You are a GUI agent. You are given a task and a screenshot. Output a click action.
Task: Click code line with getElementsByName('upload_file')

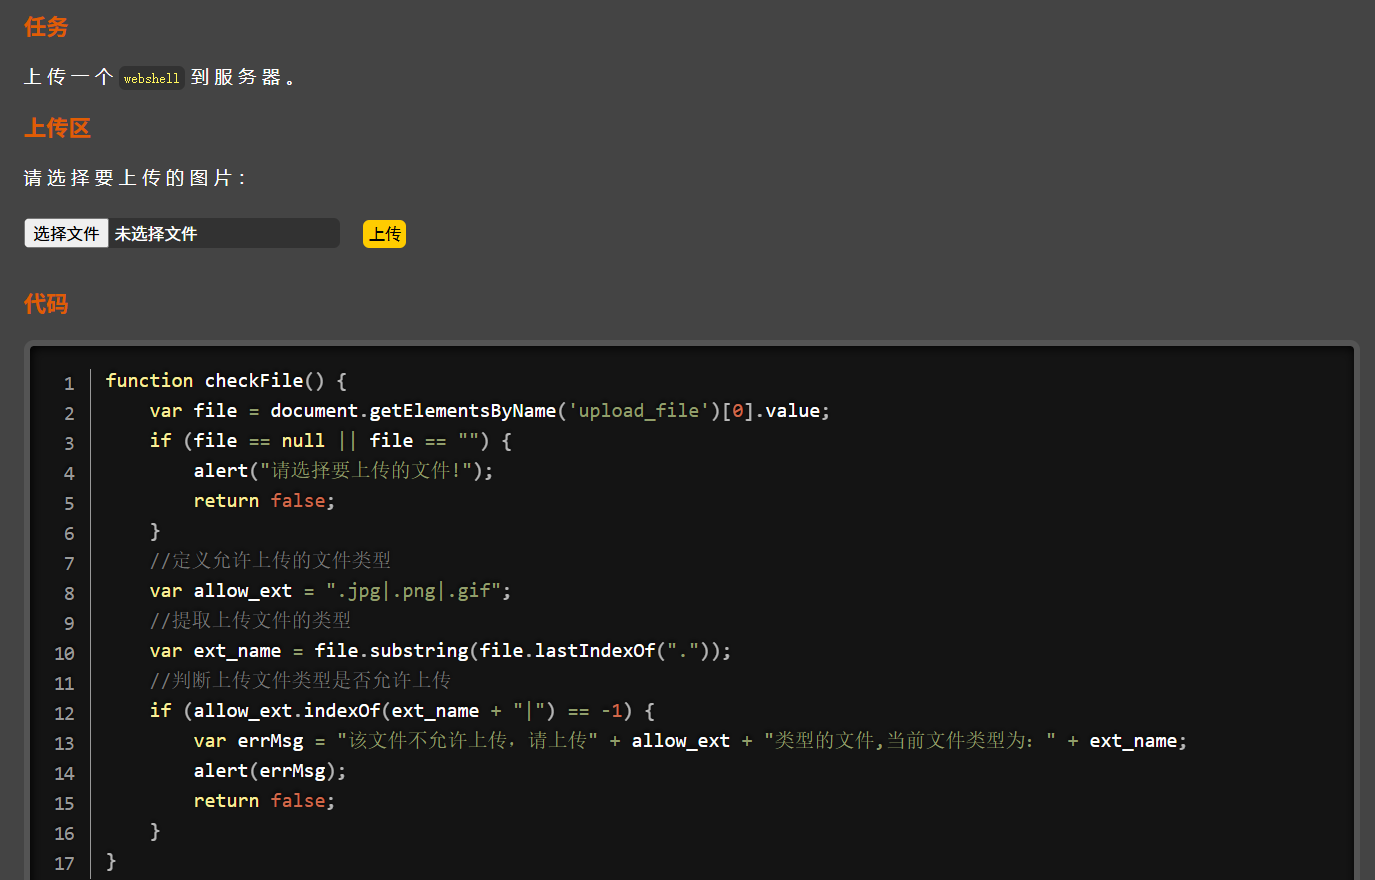pyautogui.click(x=490, y=411)
